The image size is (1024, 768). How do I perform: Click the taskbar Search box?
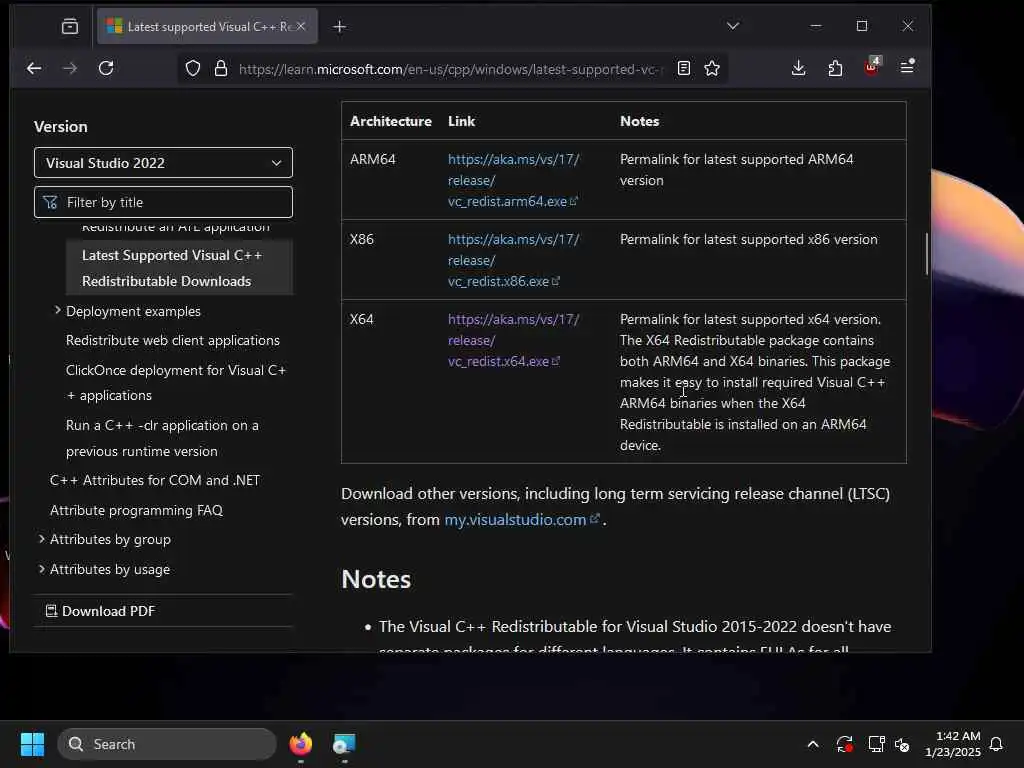pyautogui.click(x=167, y=744)
